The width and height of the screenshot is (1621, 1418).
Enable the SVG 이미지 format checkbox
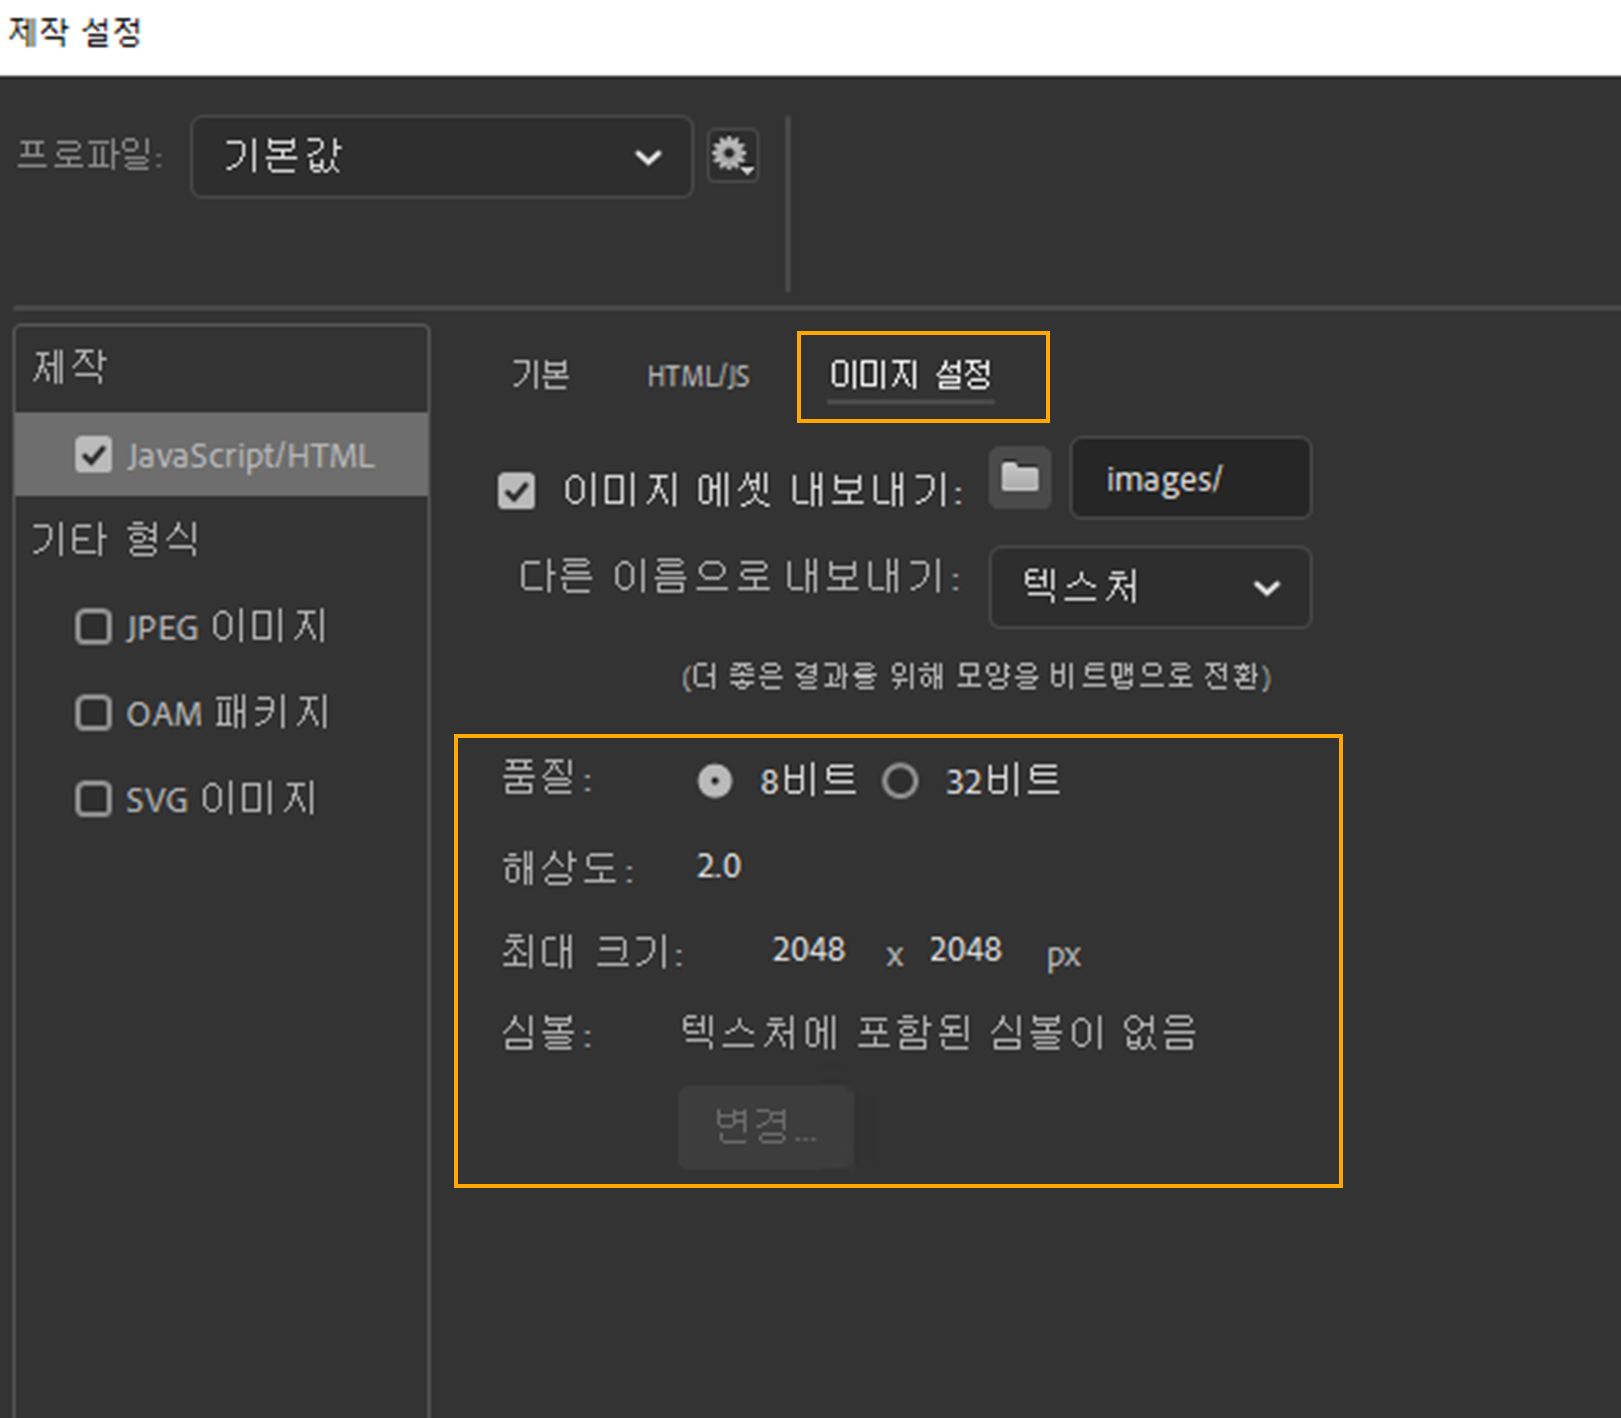[93, 799]
